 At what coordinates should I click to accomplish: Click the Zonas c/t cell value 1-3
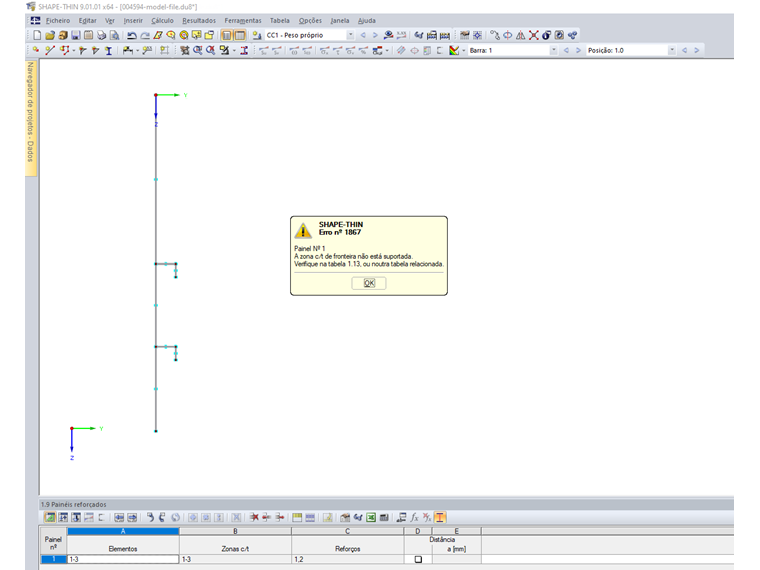tap(236, 559)
